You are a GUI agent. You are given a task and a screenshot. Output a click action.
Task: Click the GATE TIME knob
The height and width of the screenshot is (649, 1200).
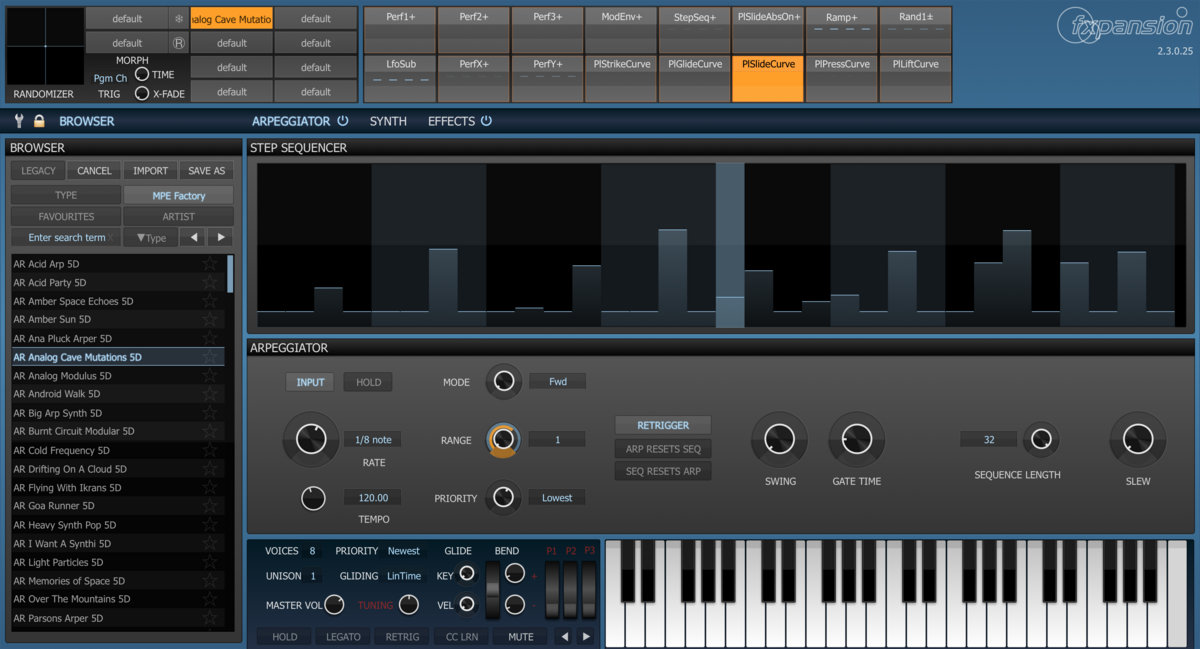[856, 439]
